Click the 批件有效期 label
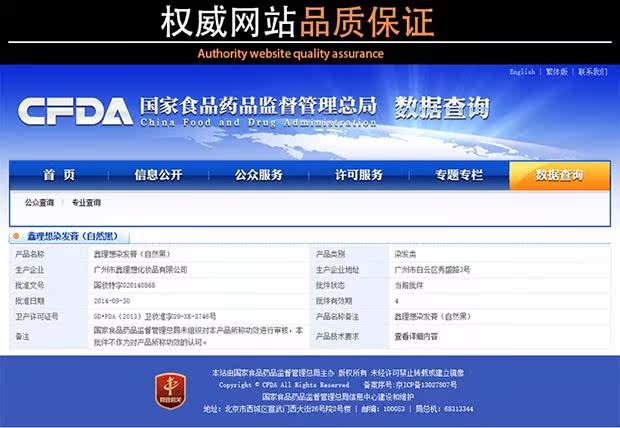Image resolution: width=620 pixels, height=428 pixels. (x=334, y=301)
